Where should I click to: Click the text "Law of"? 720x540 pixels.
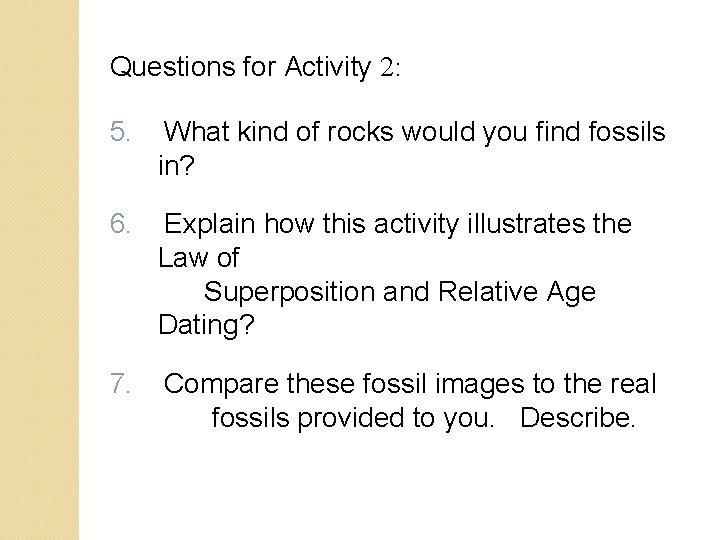(x=198, y=258)
